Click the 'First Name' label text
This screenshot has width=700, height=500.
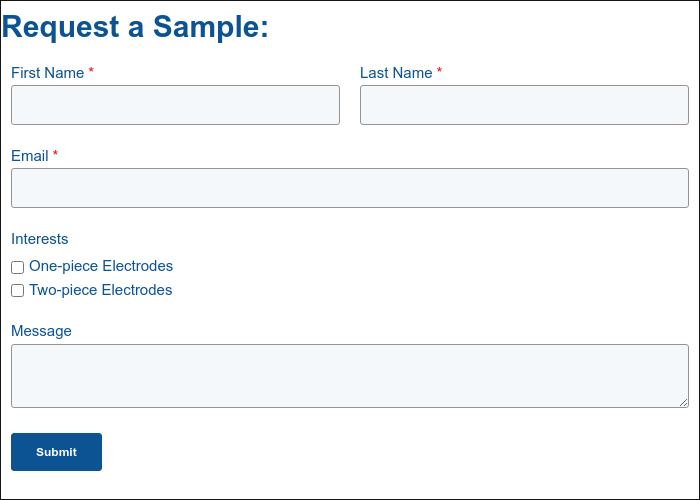pos(47,73)
